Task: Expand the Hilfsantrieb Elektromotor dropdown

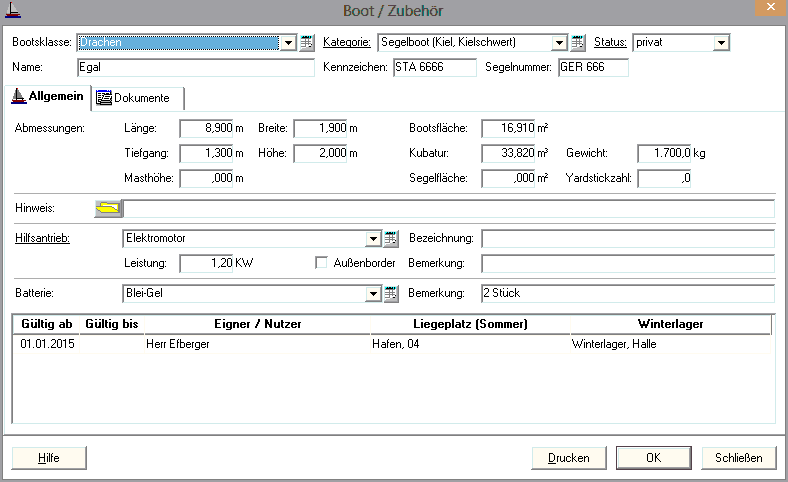Action: click(372, 239)
